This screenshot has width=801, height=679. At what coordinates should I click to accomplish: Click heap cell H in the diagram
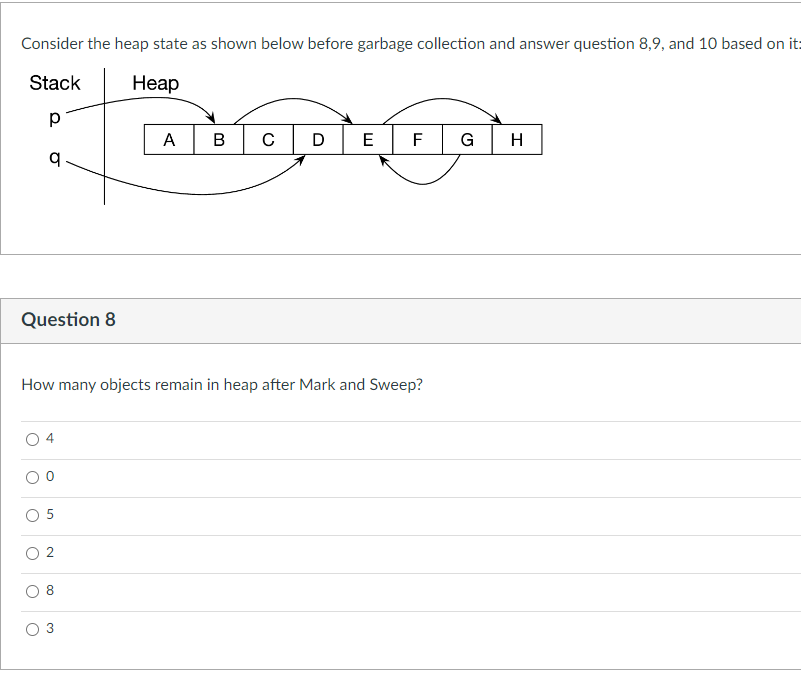click(x=516, y=139)
